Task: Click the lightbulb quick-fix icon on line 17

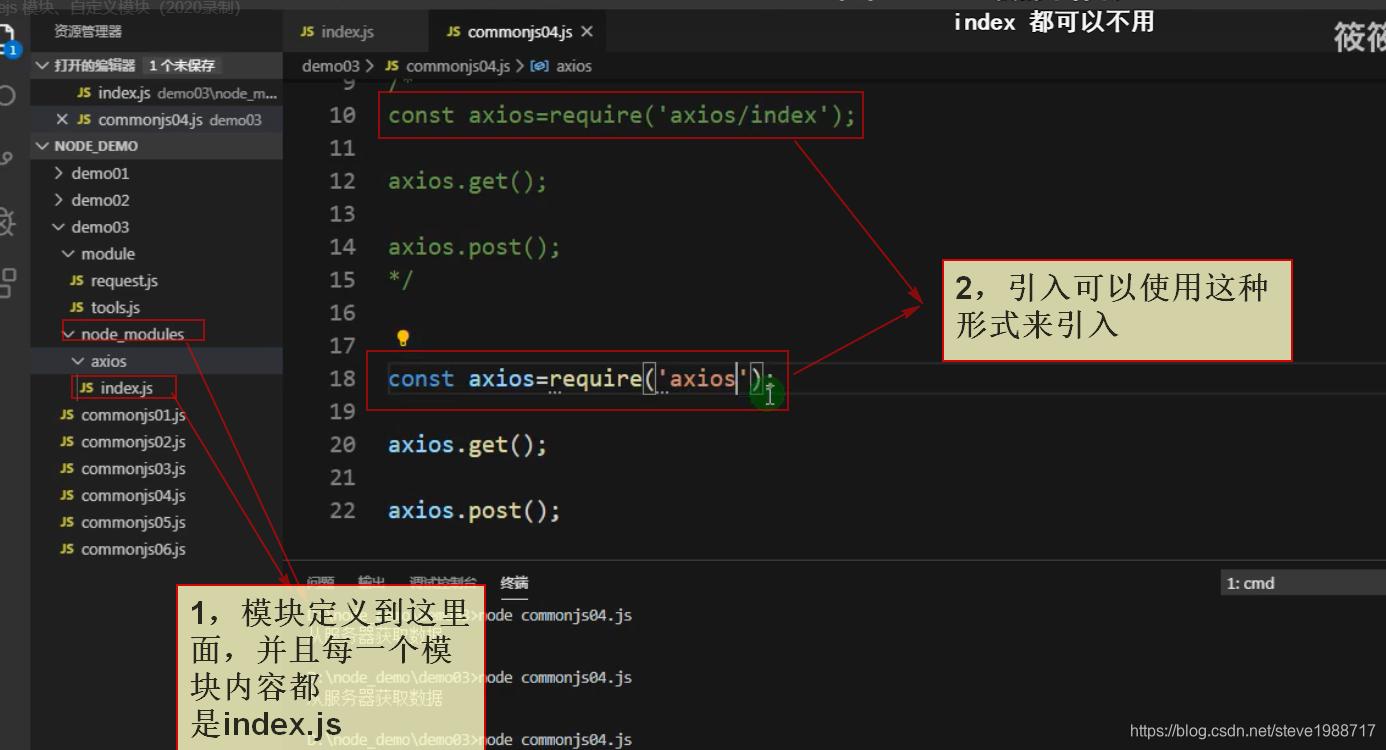Action: click(403, 338)
